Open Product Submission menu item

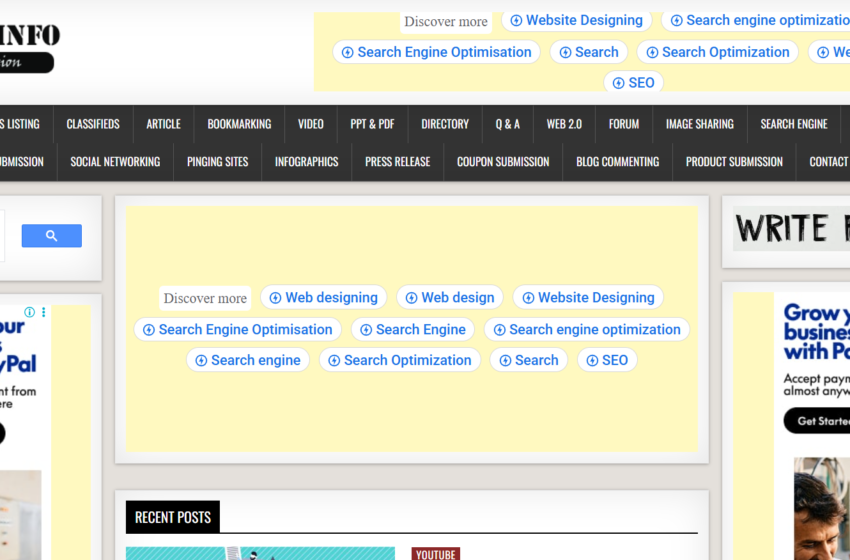click(734, 162)
